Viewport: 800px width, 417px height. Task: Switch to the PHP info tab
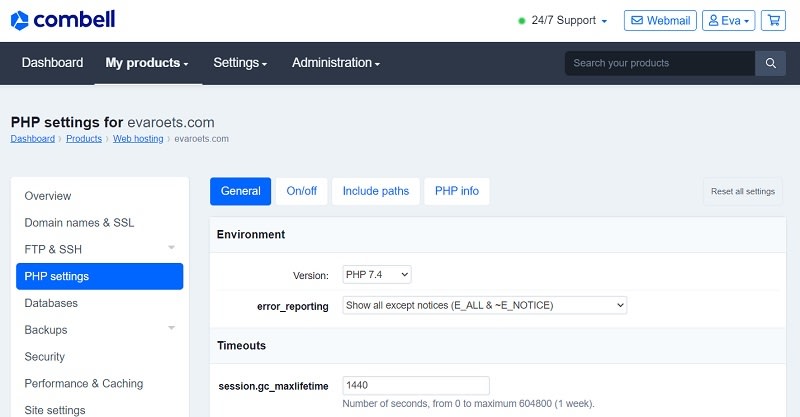(x=457, y=191)
